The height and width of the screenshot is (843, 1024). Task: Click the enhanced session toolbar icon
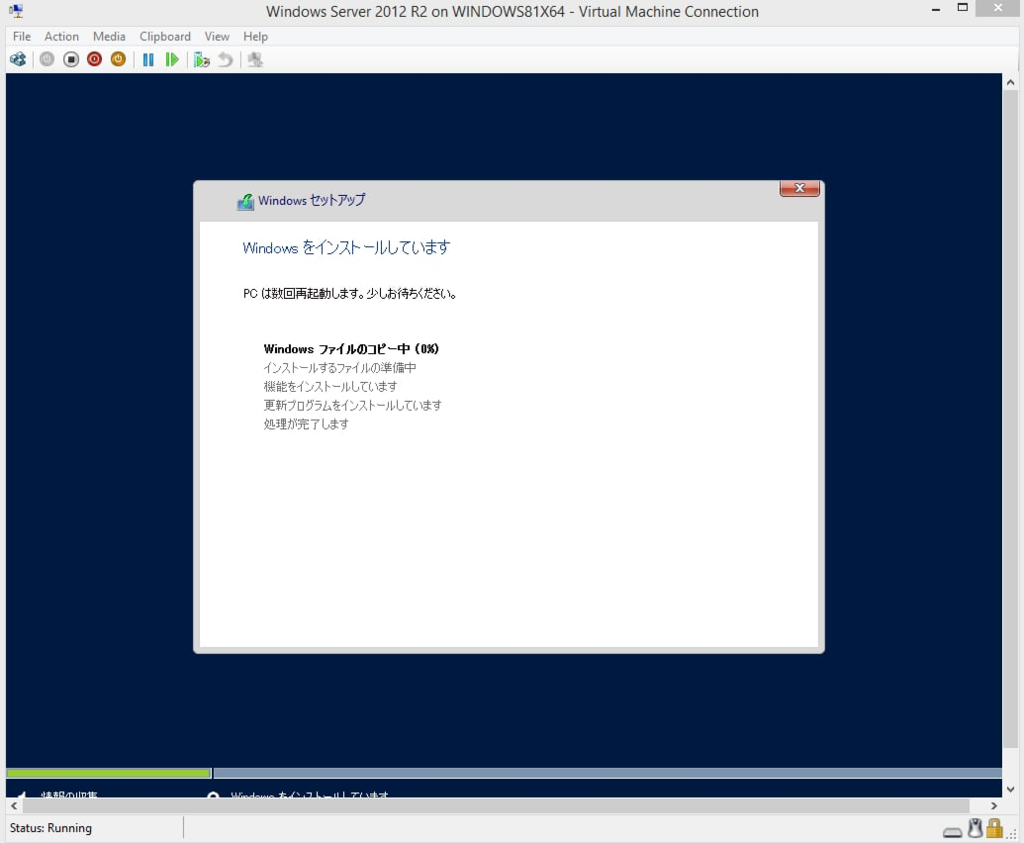[255, 59]
